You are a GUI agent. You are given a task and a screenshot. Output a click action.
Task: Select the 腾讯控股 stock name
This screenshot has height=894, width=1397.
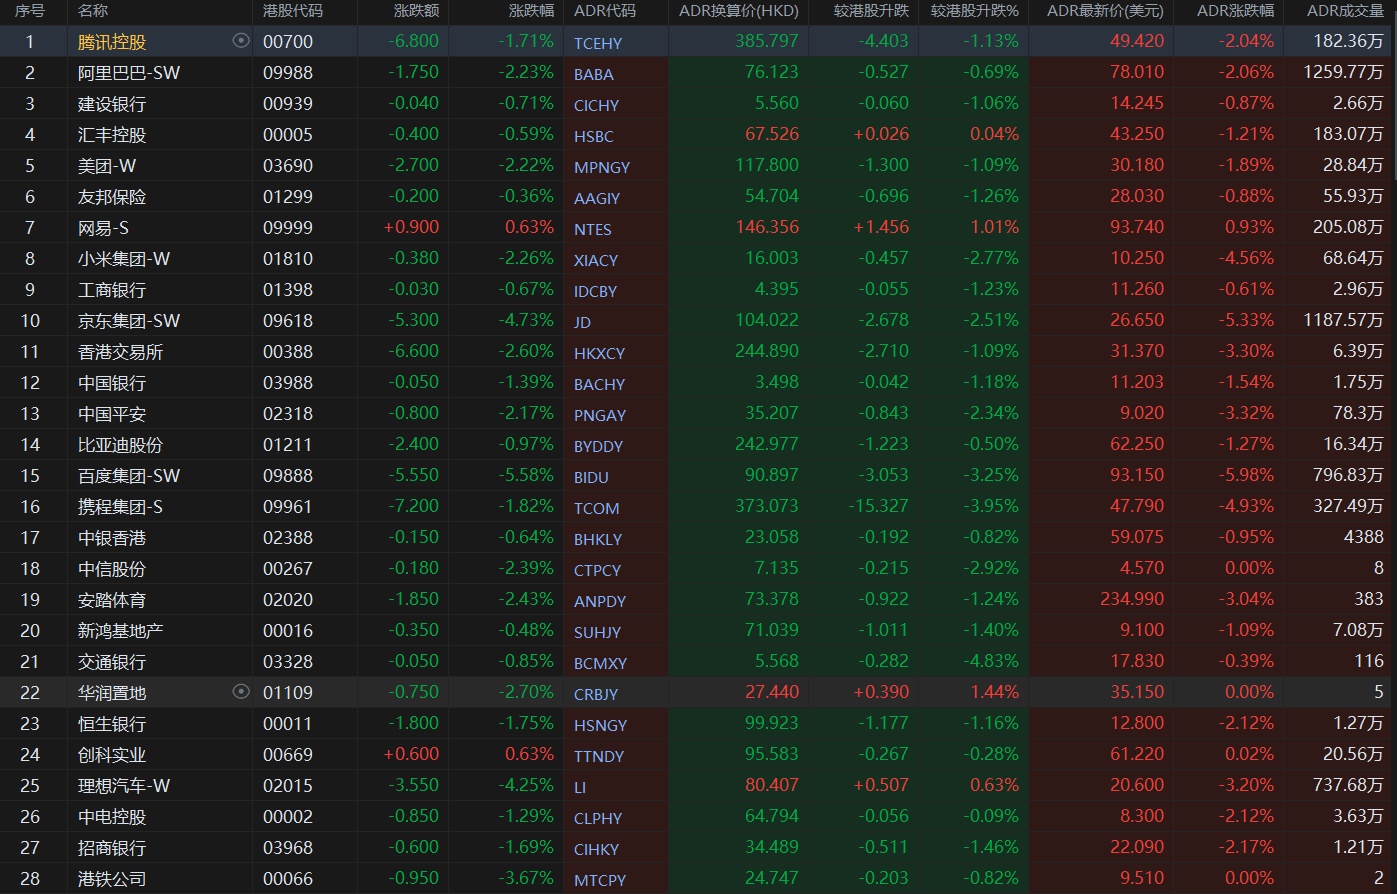tap(112, 42)
